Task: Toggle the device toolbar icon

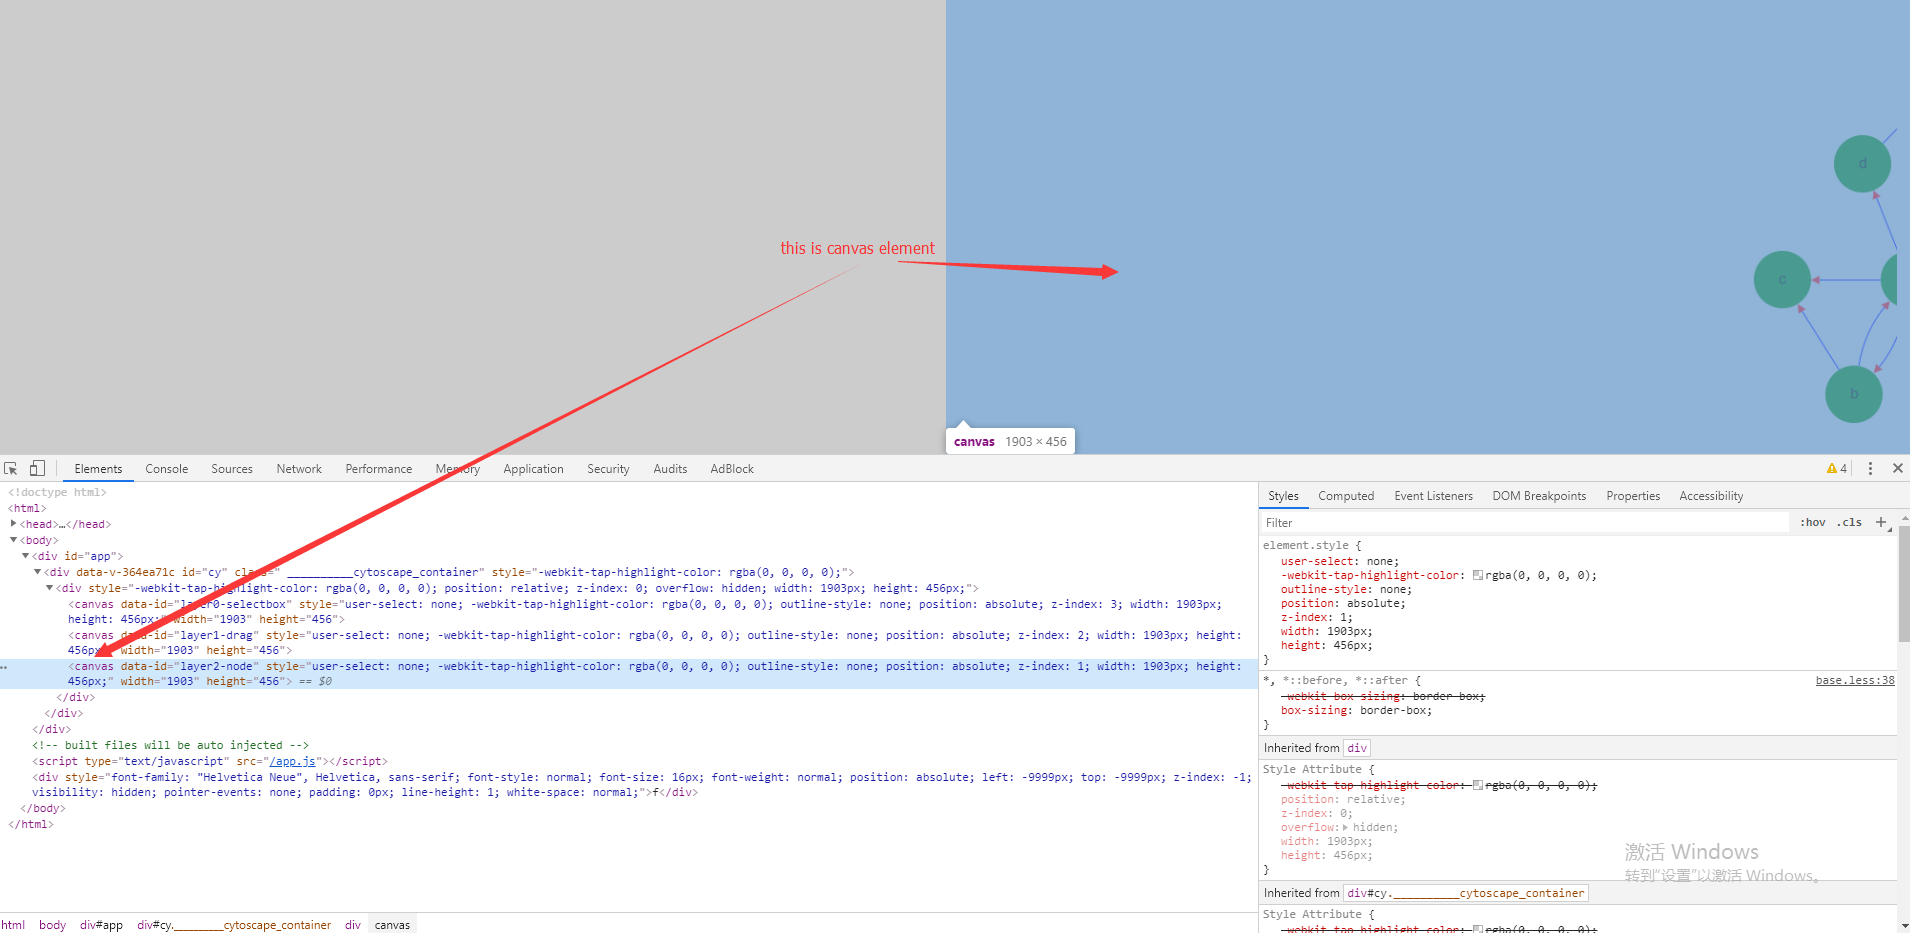Action: [x=37, y=468]
